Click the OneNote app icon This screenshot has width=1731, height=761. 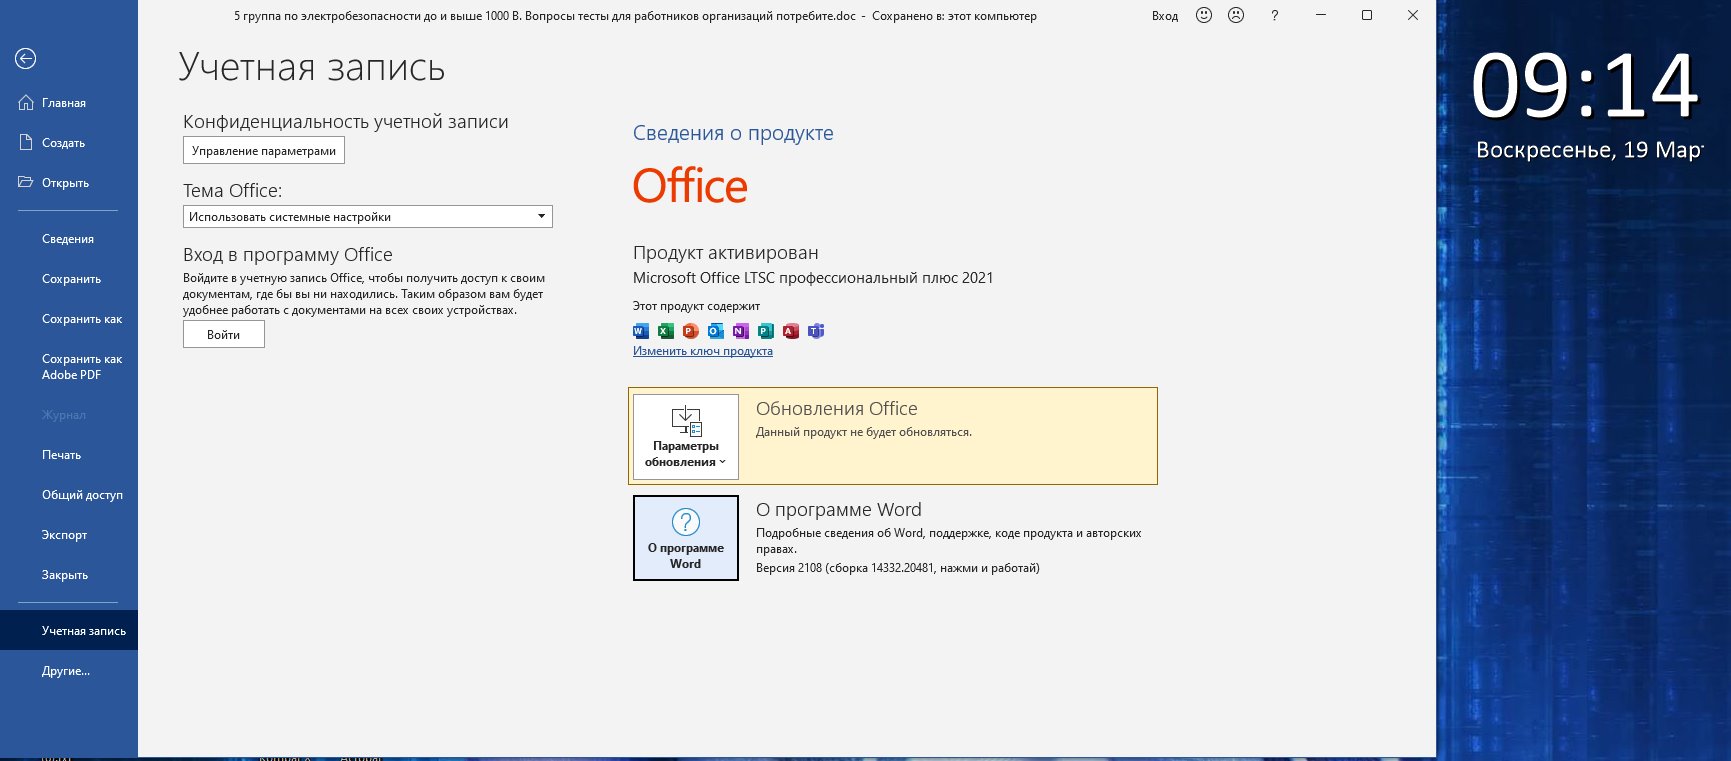(741, 331)
